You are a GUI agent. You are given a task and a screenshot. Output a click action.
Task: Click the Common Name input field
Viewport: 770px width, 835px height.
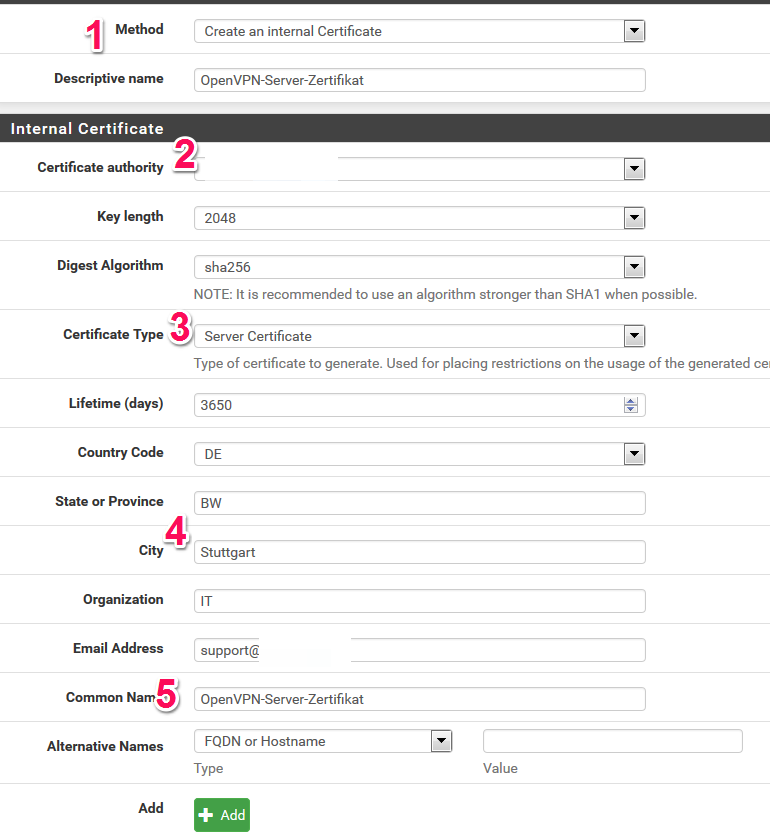(x=420, y=699)
